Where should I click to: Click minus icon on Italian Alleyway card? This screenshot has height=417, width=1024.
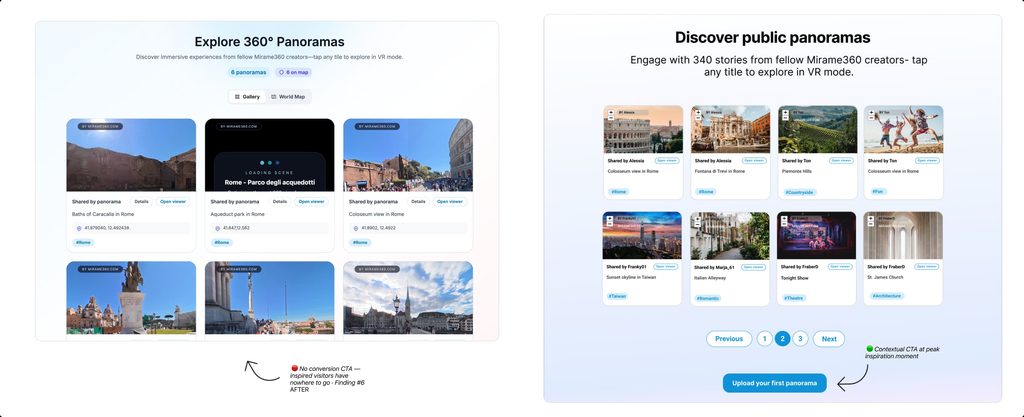coord(697,224)
